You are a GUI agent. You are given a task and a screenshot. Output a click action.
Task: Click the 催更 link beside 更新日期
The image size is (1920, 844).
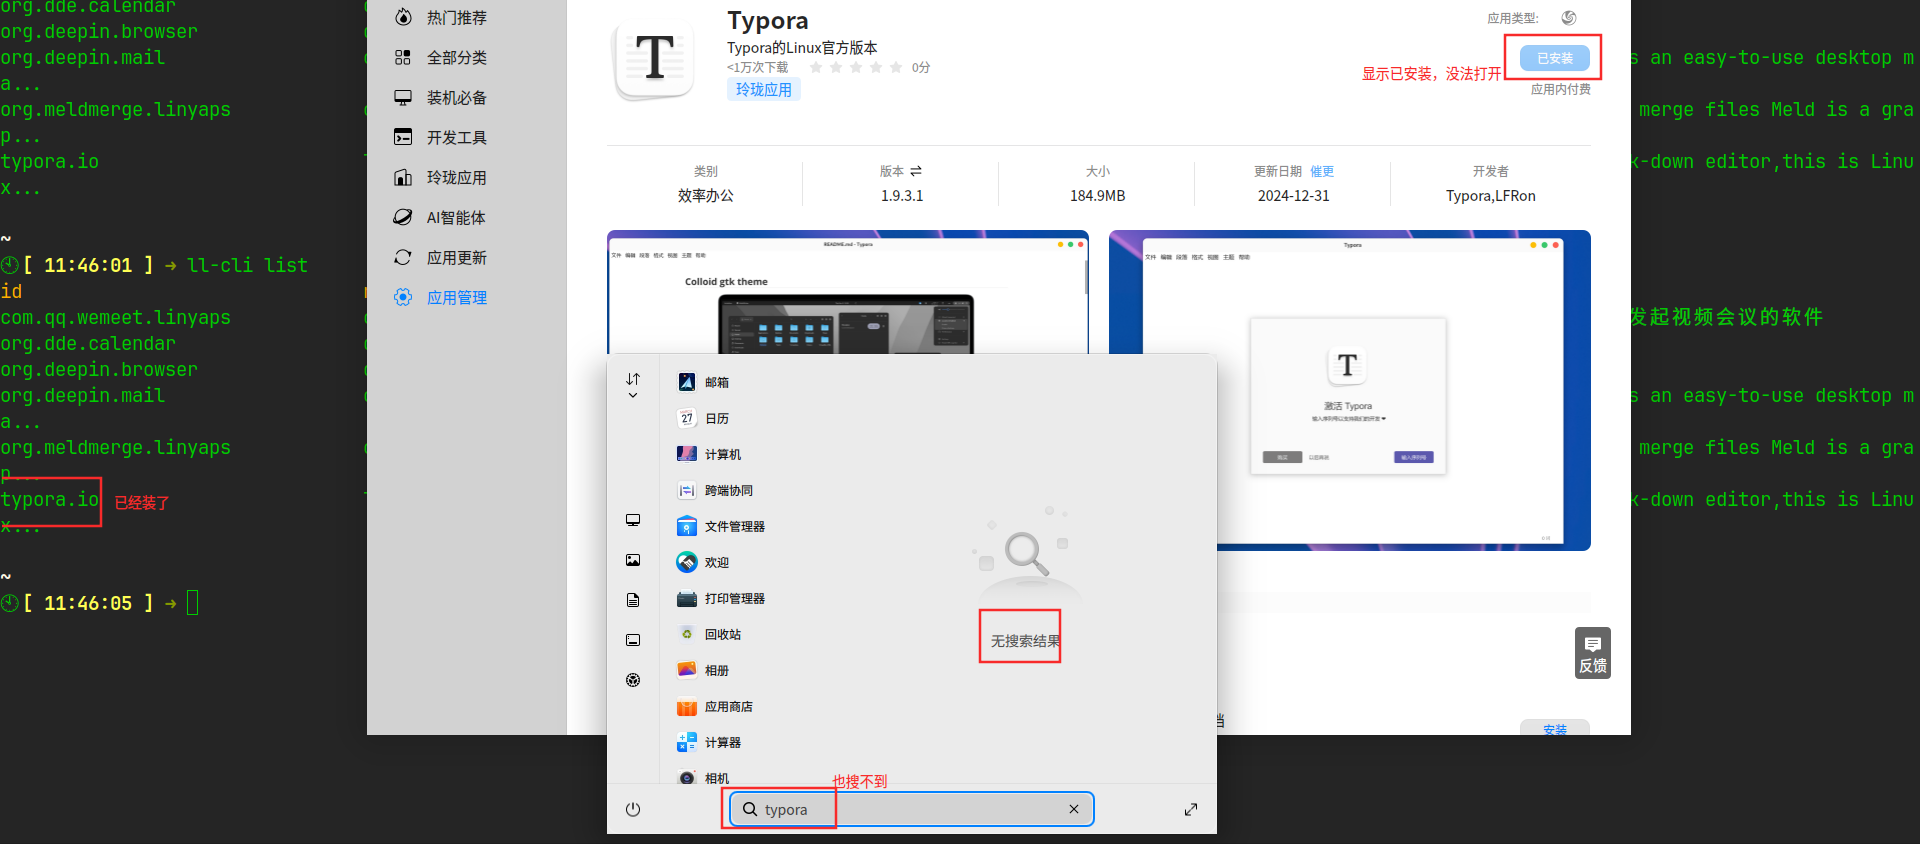[1322, 171]
